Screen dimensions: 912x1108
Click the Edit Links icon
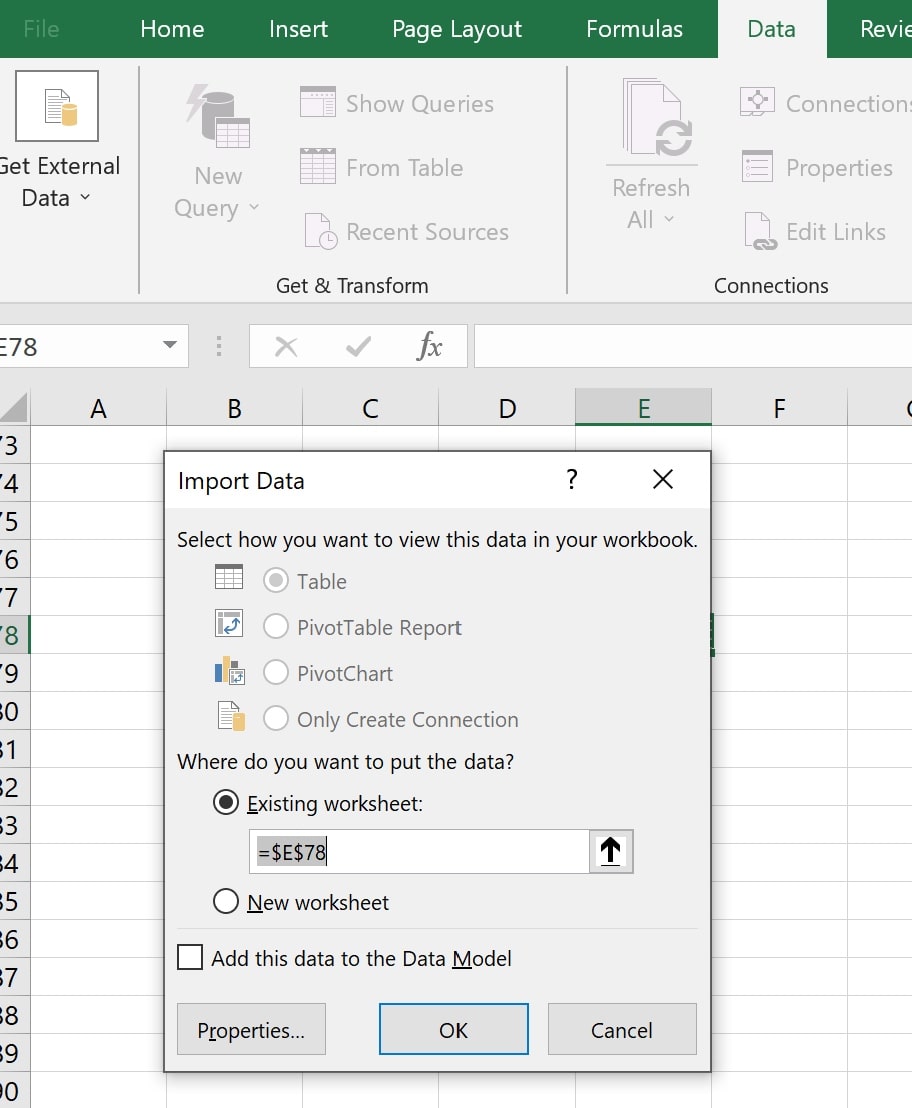coord(759,231)
